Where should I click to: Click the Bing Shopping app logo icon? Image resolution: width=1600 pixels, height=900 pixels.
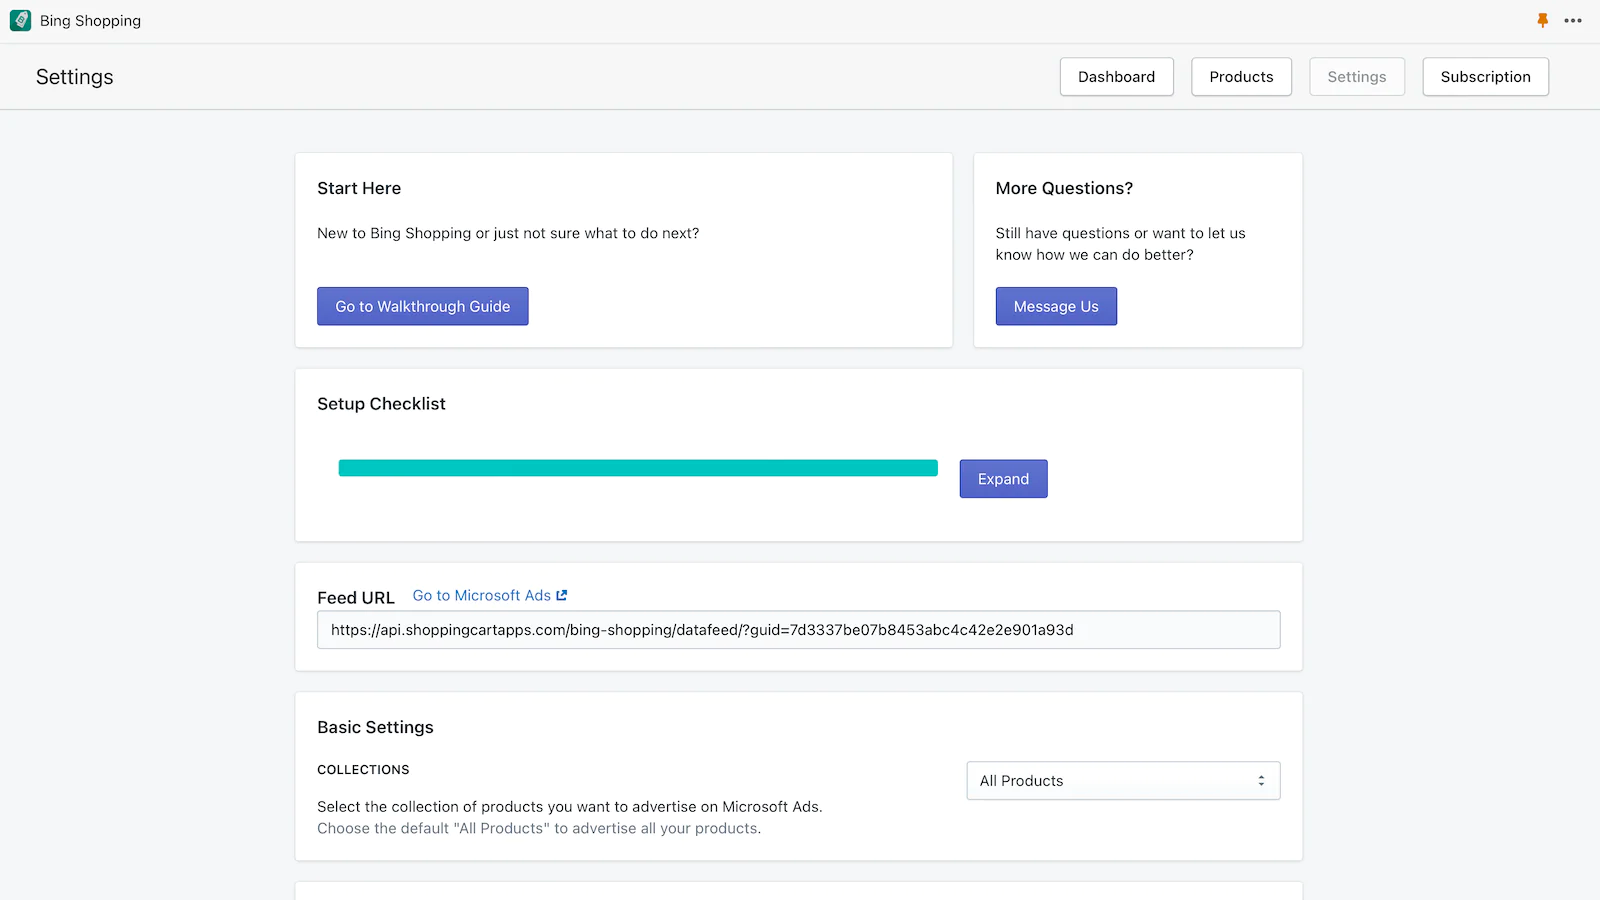point(20,21)
